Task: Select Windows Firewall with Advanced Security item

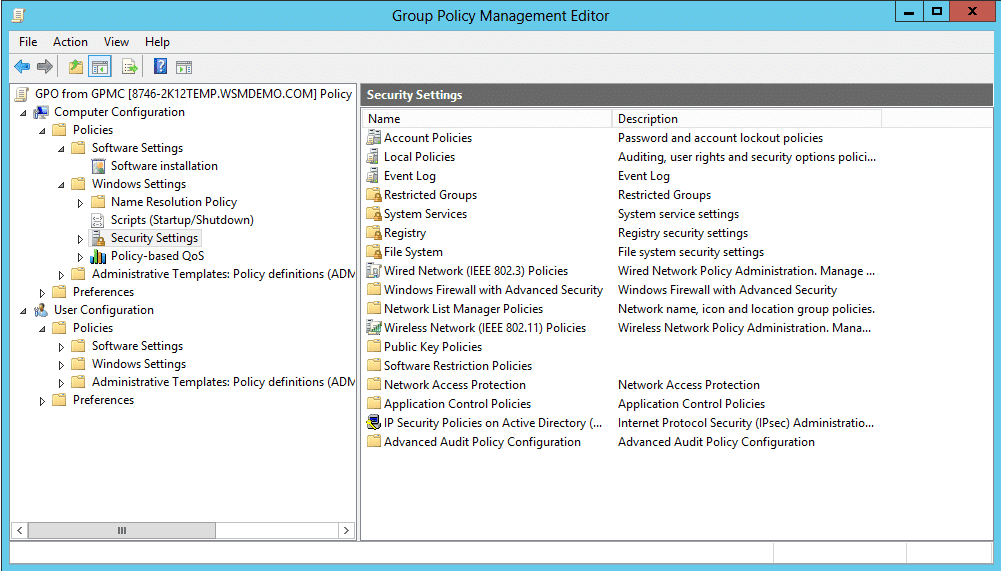Action: point(493,290)
